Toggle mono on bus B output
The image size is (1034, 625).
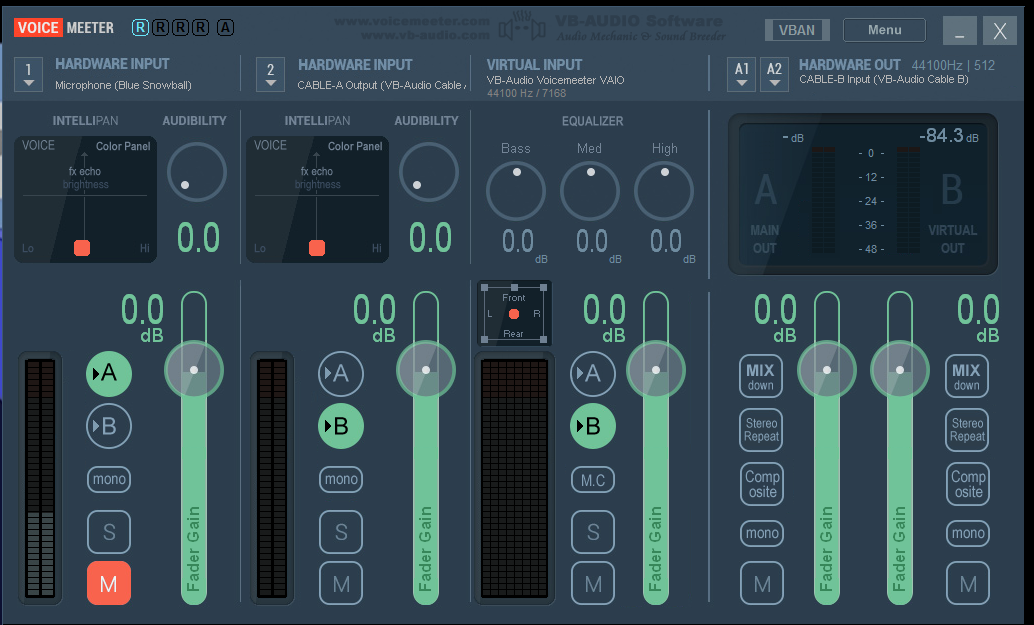[968, 533]
